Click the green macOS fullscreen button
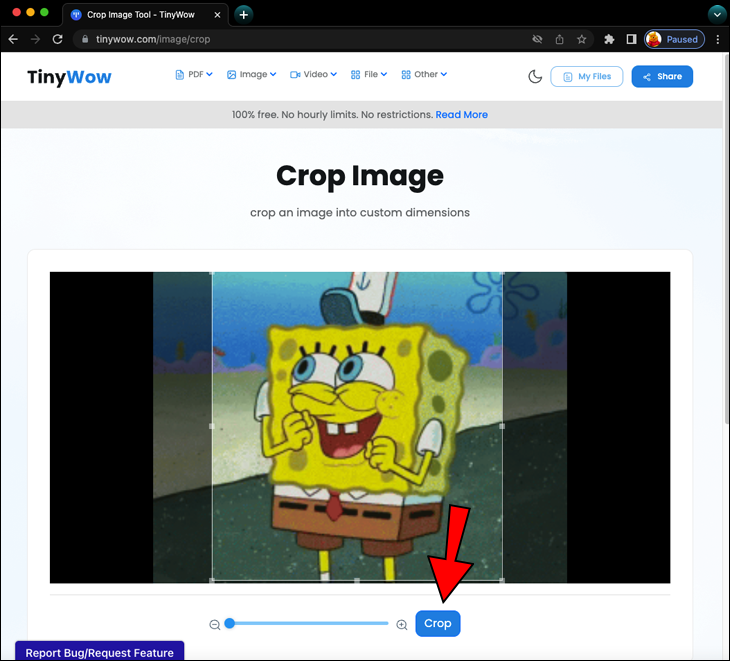 tap(44, 13)
